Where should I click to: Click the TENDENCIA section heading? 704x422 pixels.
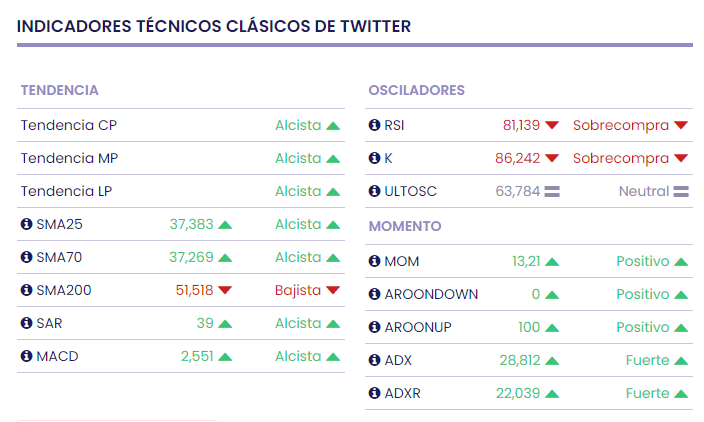[x=59, y=91]
